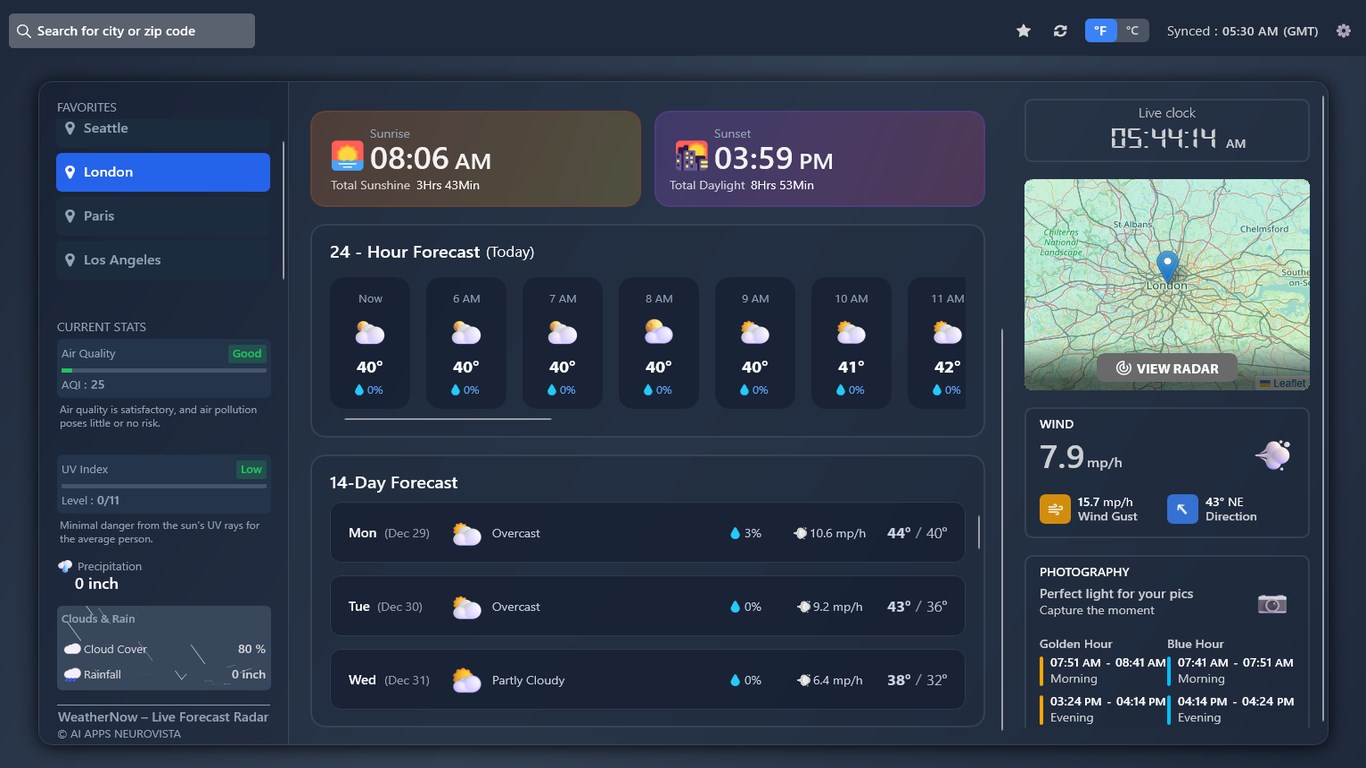Switch temperature units to °C
The height and width of the screenshot is (768, 1366).
tap(1133, 30)
